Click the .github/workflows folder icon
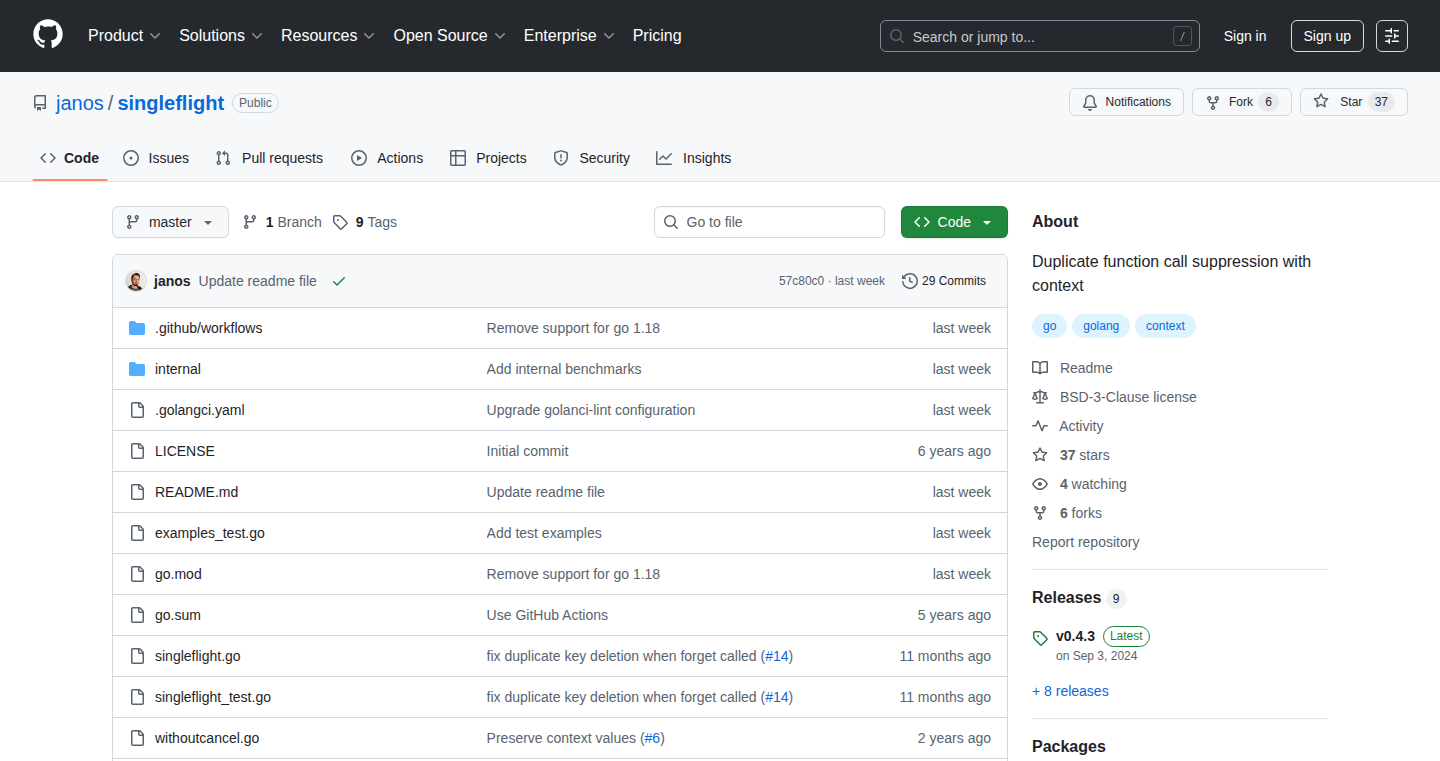 (x=137, y=328)
